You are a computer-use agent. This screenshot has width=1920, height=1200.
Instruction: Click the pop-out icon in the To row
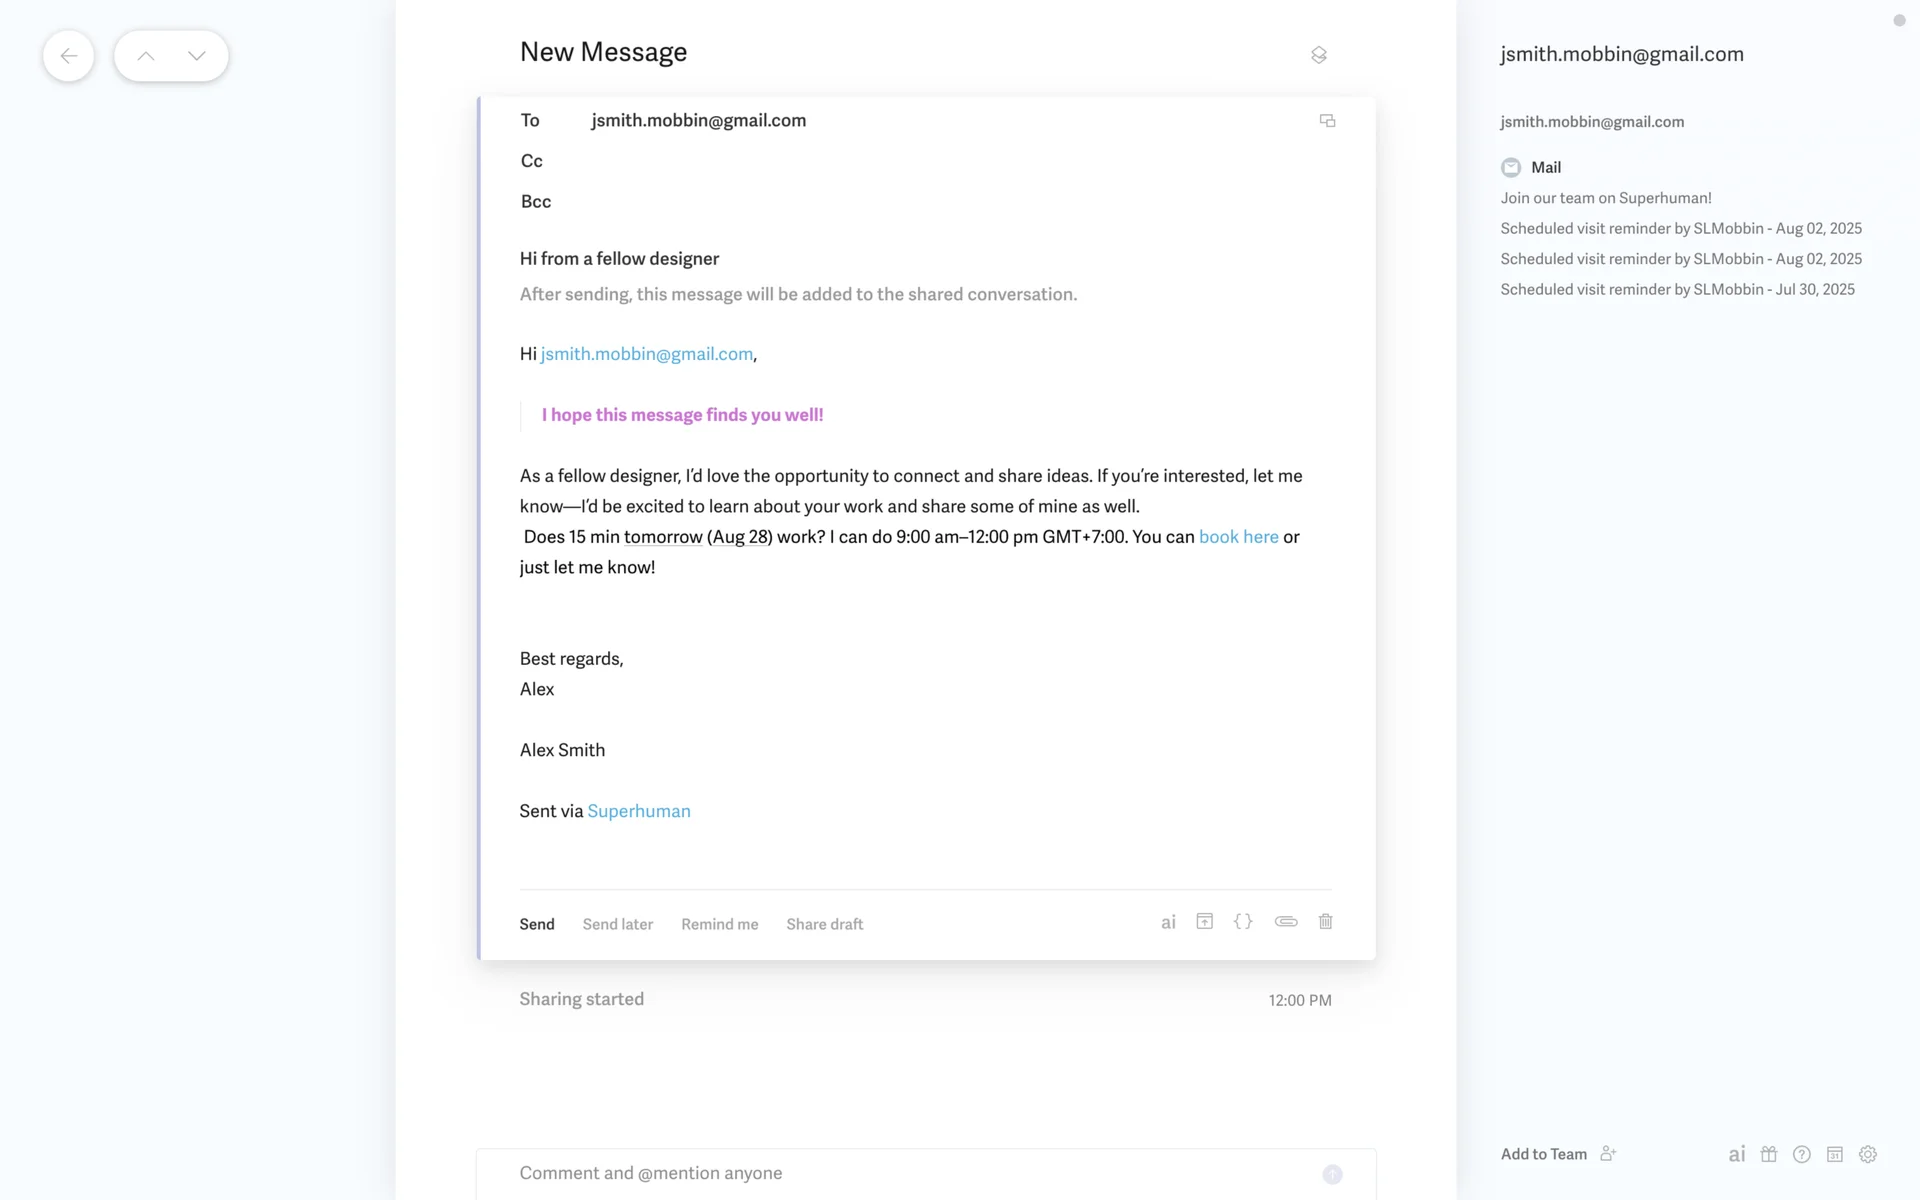(1327, 121)
